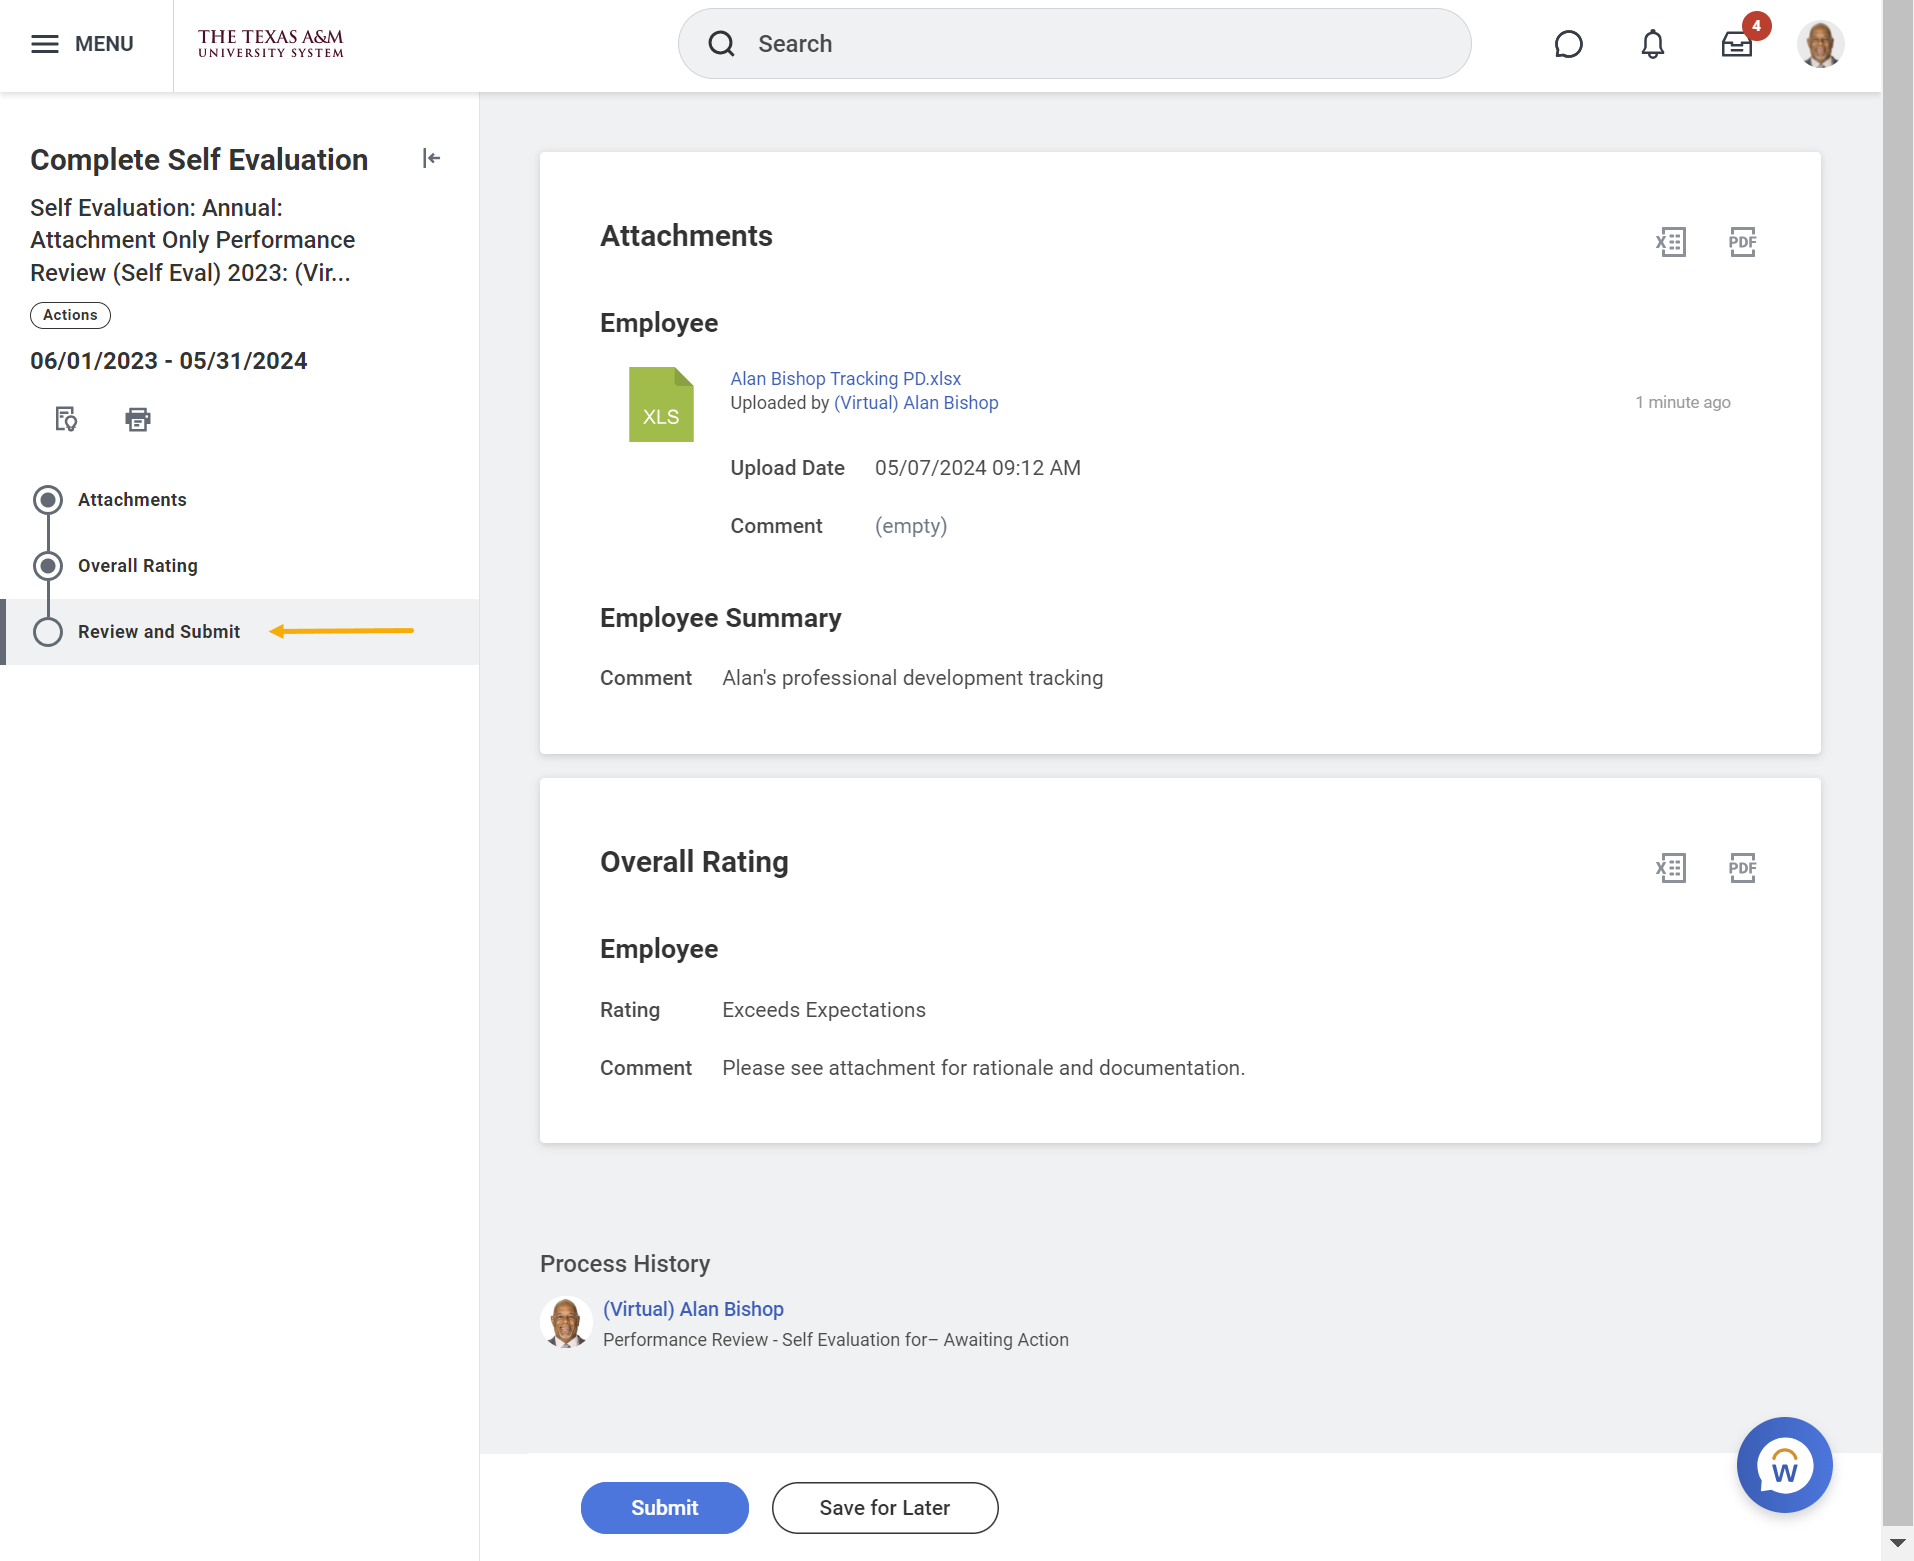Go to the Overall Rating step
Viewport: 1914px width, 1561px height.
pos(138,566)
